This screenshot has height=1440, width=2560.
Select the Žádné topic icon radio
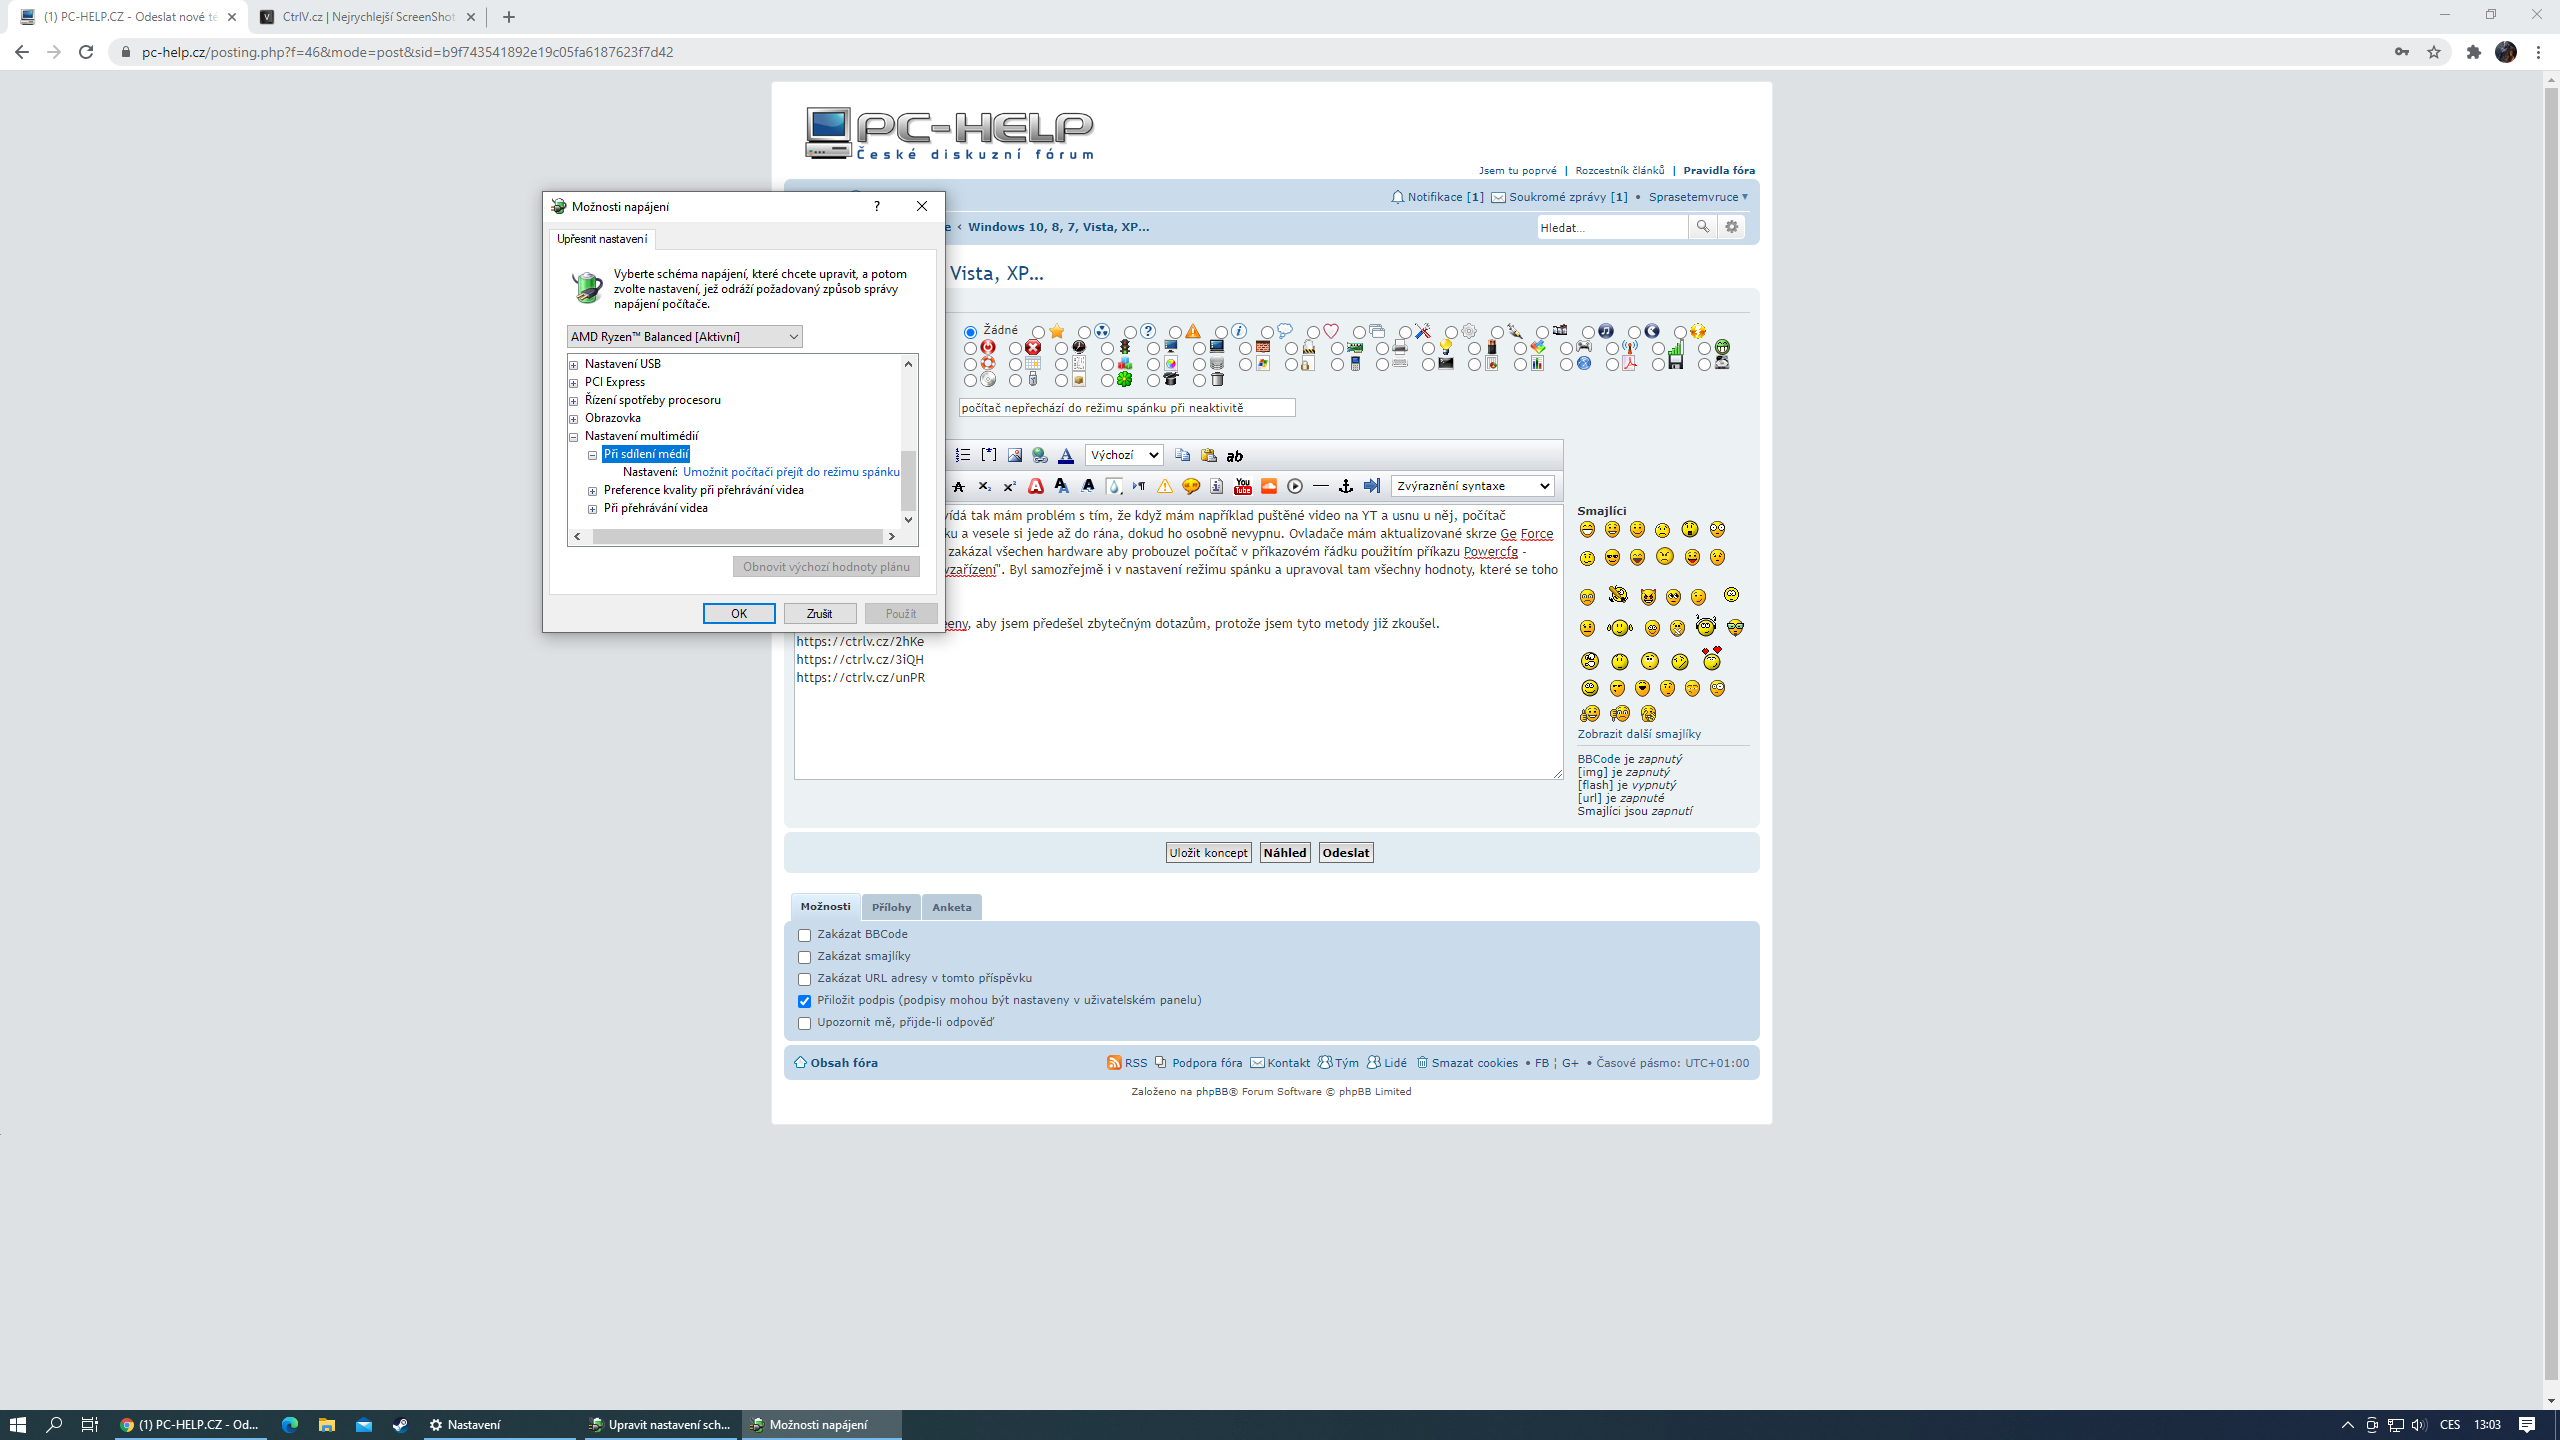[970, 332]
